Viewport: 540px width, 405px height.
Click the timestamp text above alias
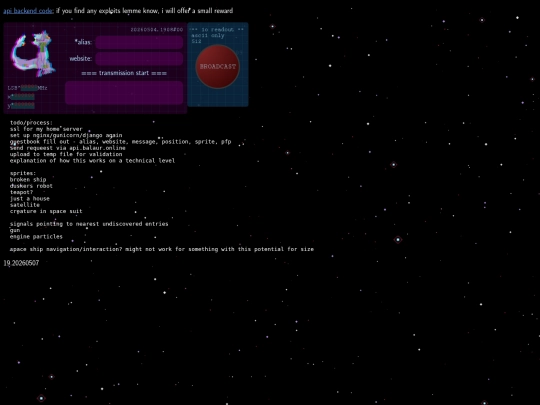point(157,30)
